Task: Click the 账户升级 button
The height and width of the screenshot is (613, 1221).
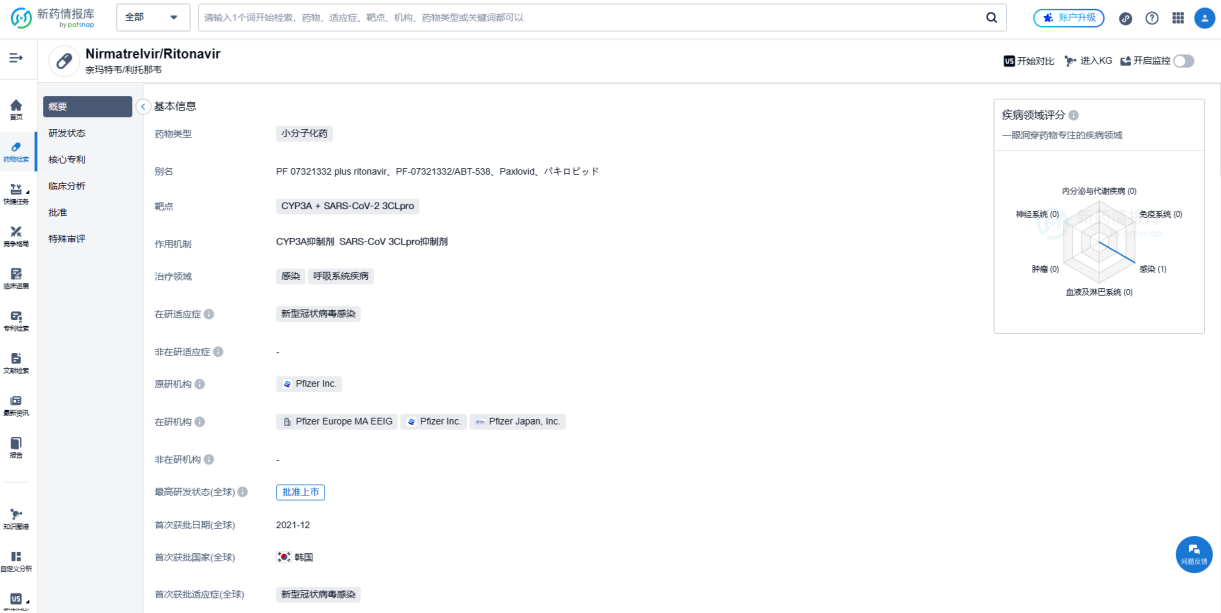Action: pos(1068,18)
